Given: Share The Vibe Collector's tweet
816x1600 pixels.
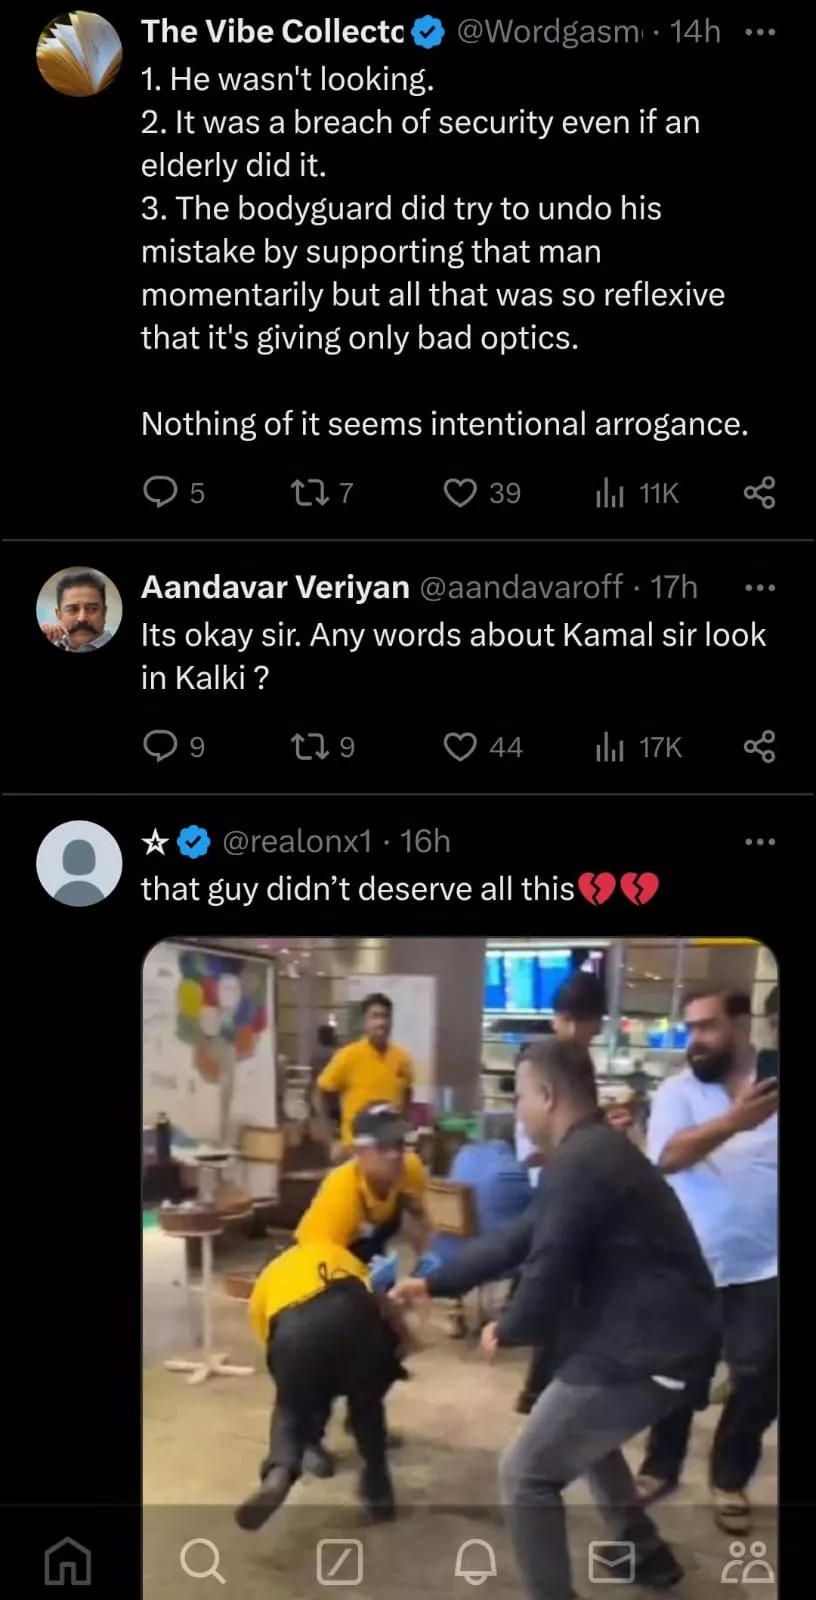Looking at the screenshot, I should pos(759,493).
